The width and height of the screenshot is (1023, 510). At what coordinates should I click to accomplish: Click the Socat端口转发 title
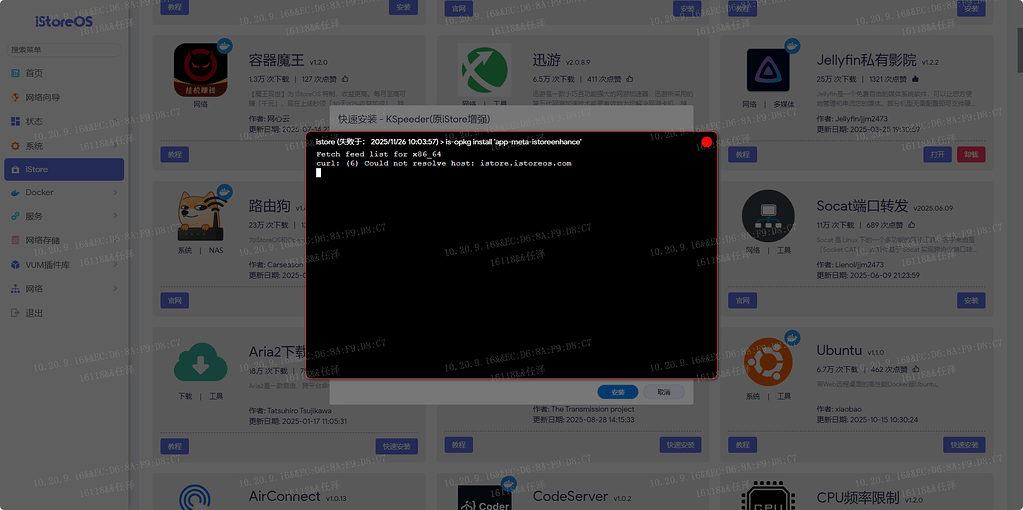(x=862, y=206)
